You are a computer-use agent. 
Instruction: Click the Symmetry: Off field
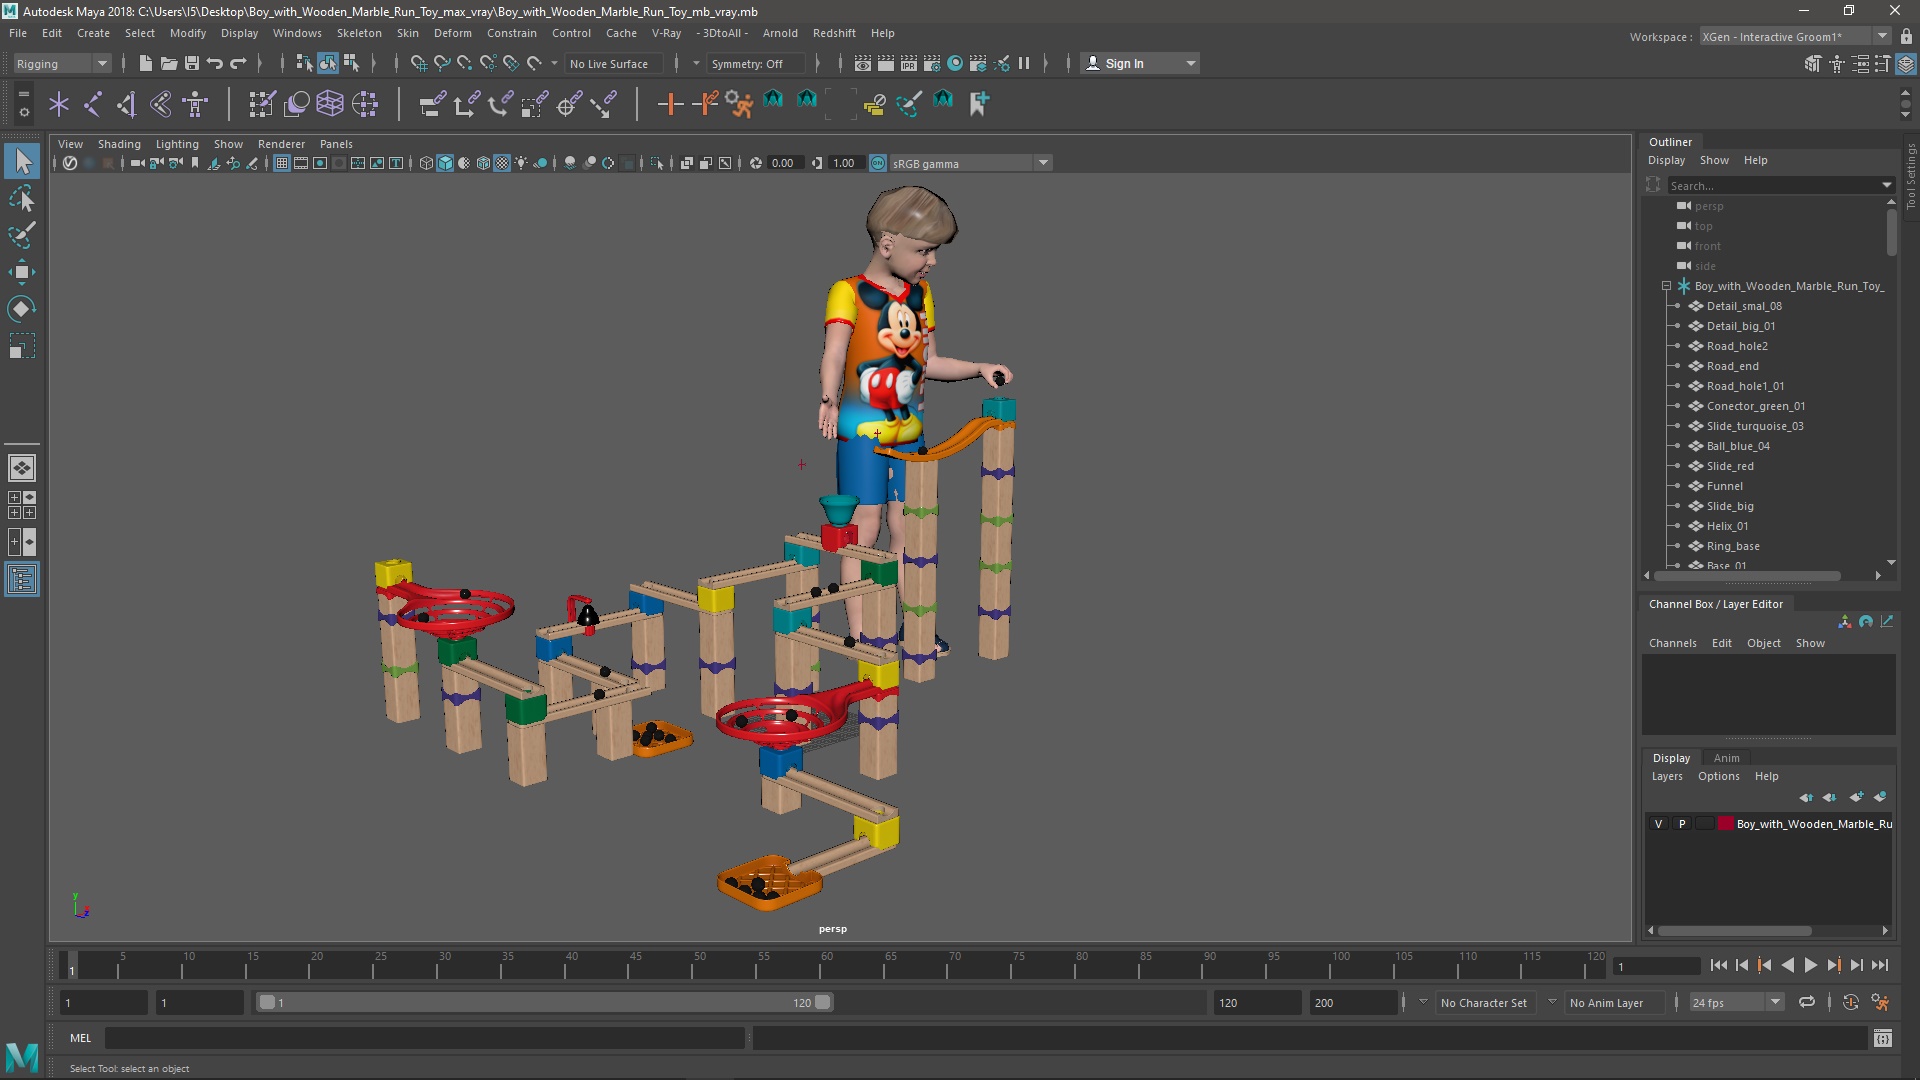click(756, 63)
